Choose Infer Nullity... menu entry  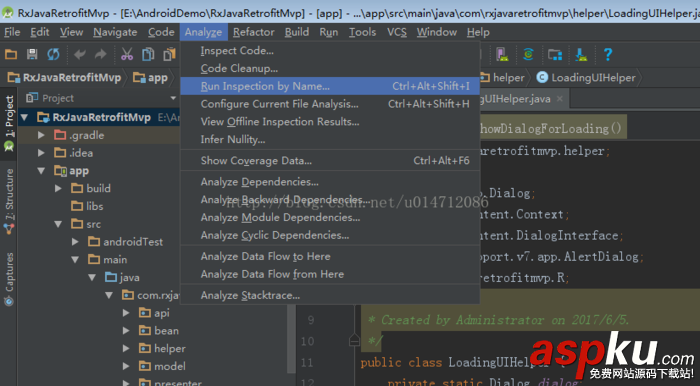pyautogui.click(x=330, y=140)
